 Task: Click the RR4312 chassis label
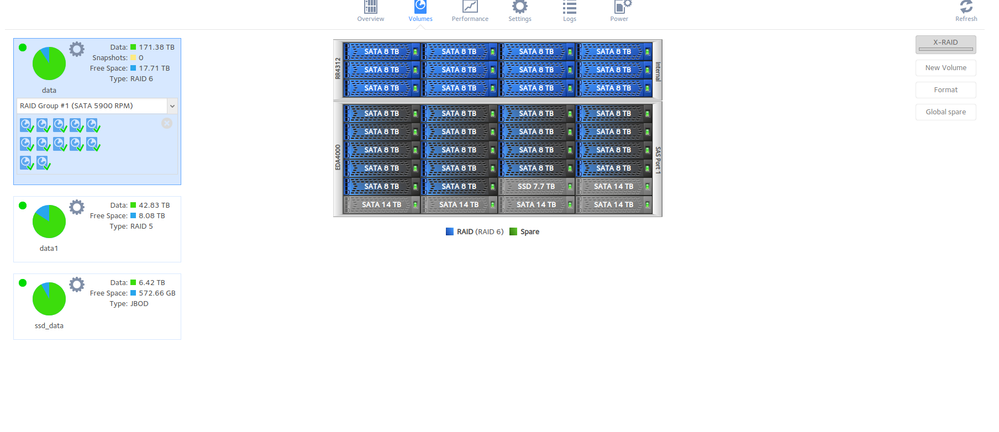(338, 69)
